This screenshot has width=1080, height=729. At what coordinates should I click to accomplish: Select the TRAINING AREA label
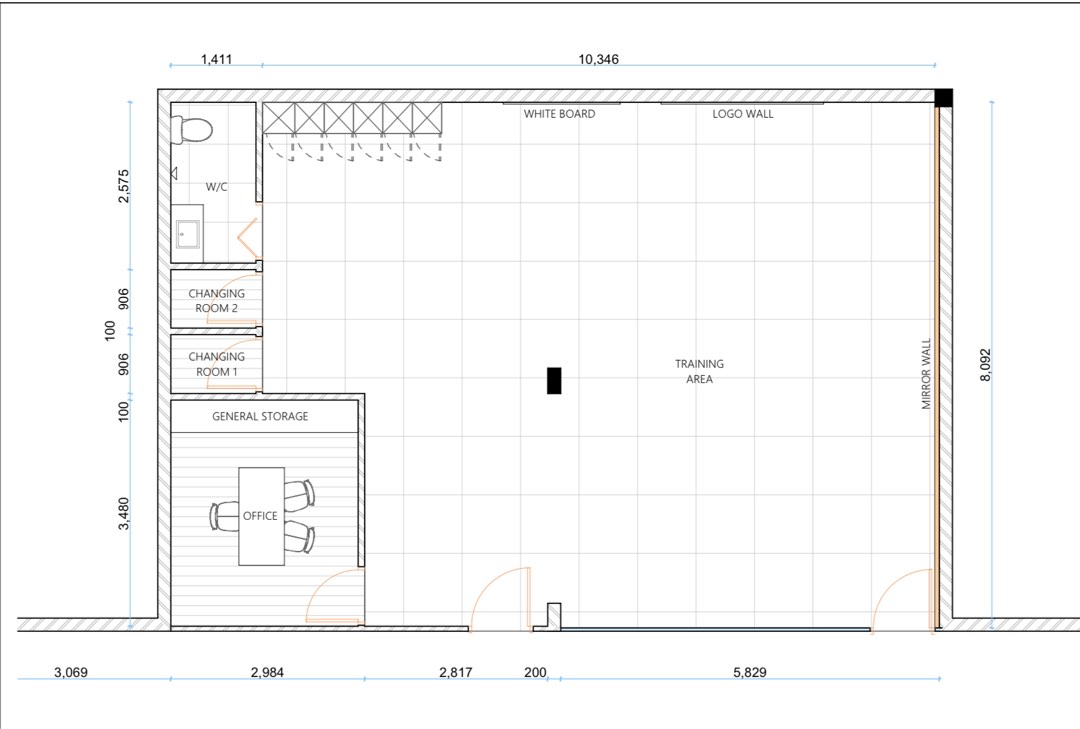pos(699,371)
